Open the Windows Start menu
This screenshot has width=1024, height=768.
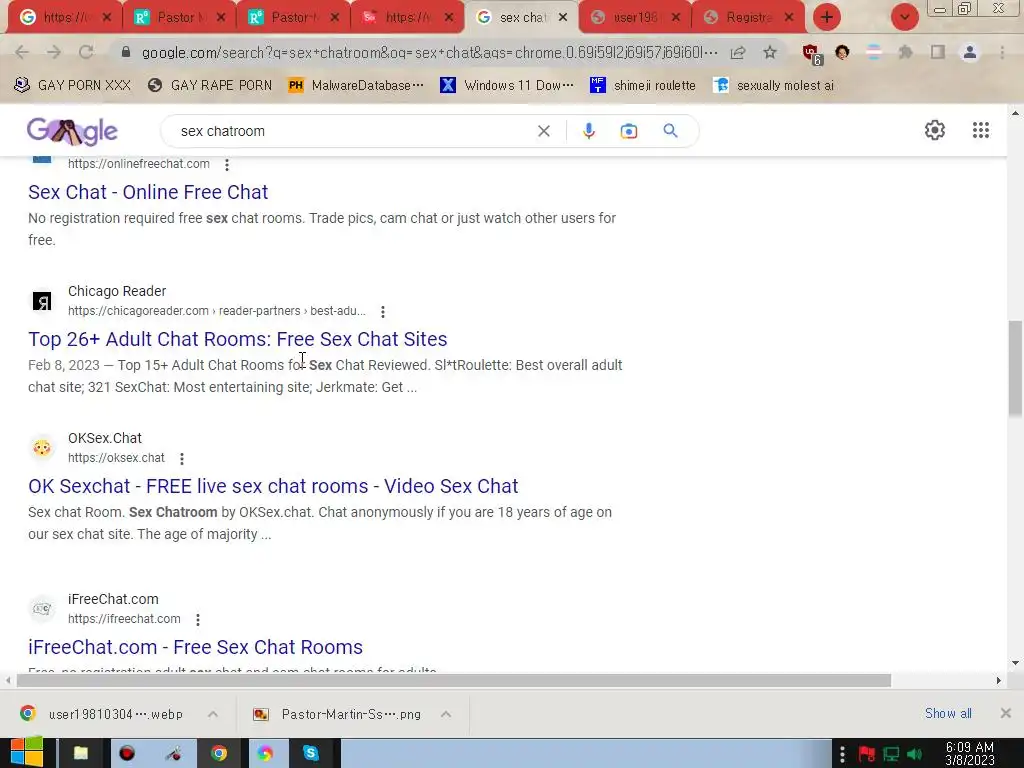(x=27, y=753)
